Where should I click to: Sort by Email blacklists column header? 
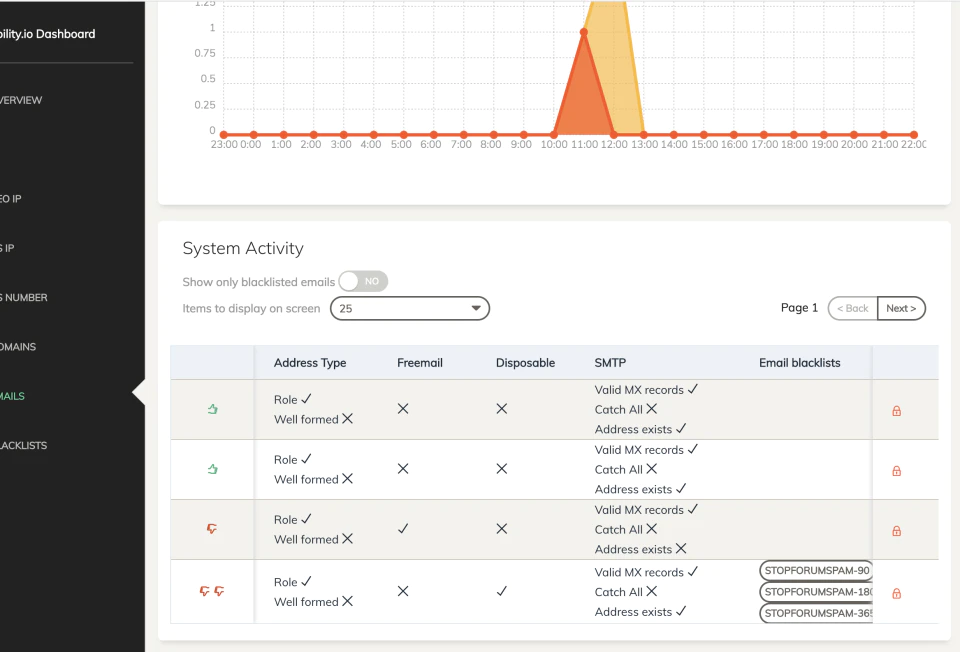[800, 362]
